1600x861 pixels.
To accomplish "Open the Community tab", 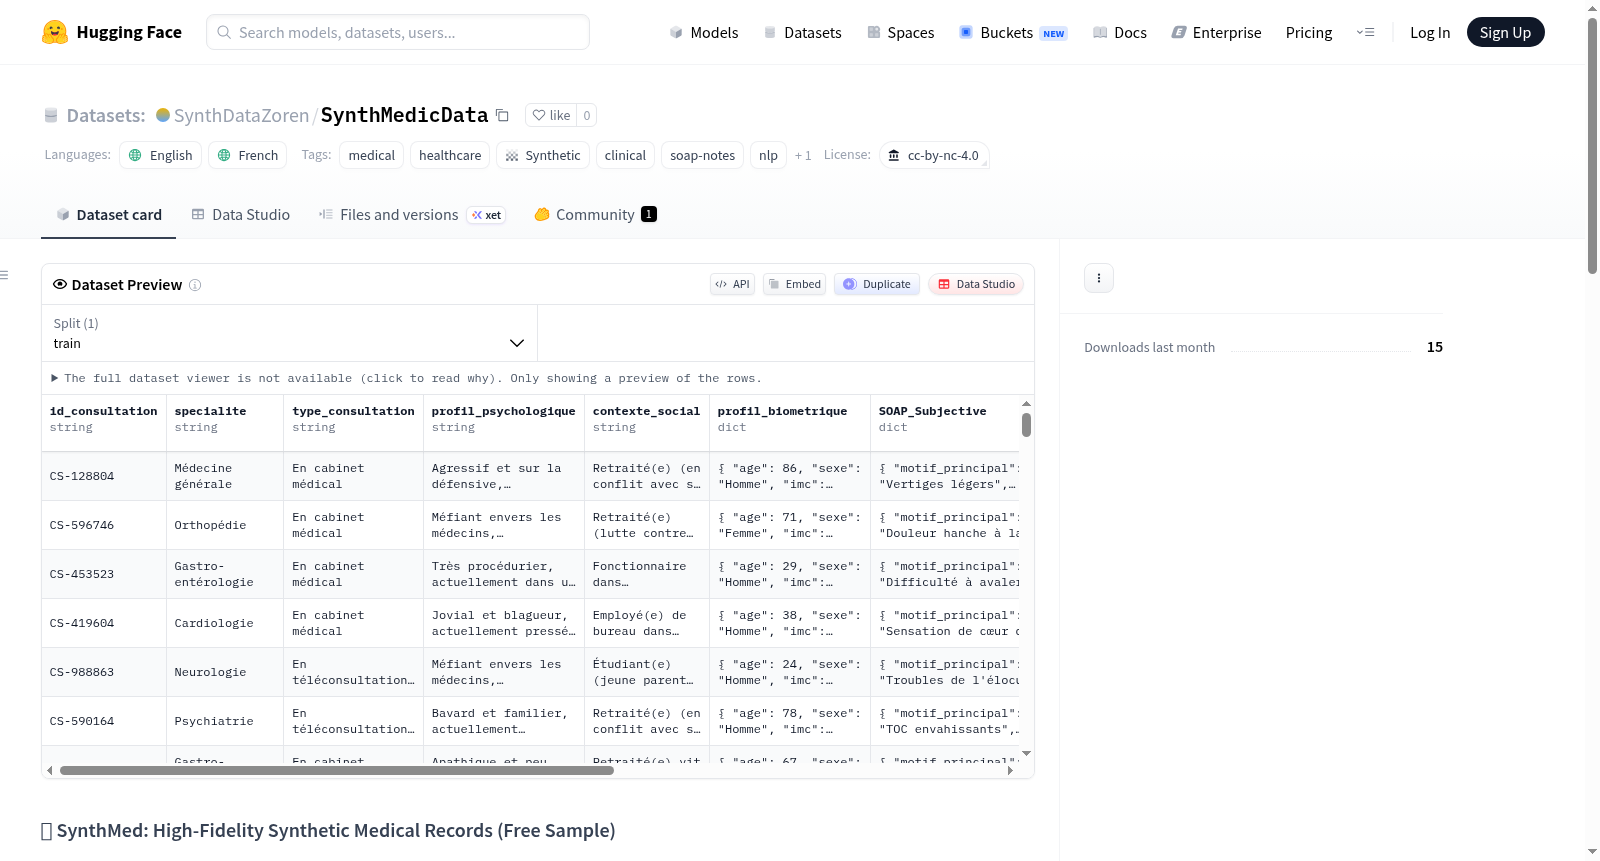I will [x=595, y=215].
